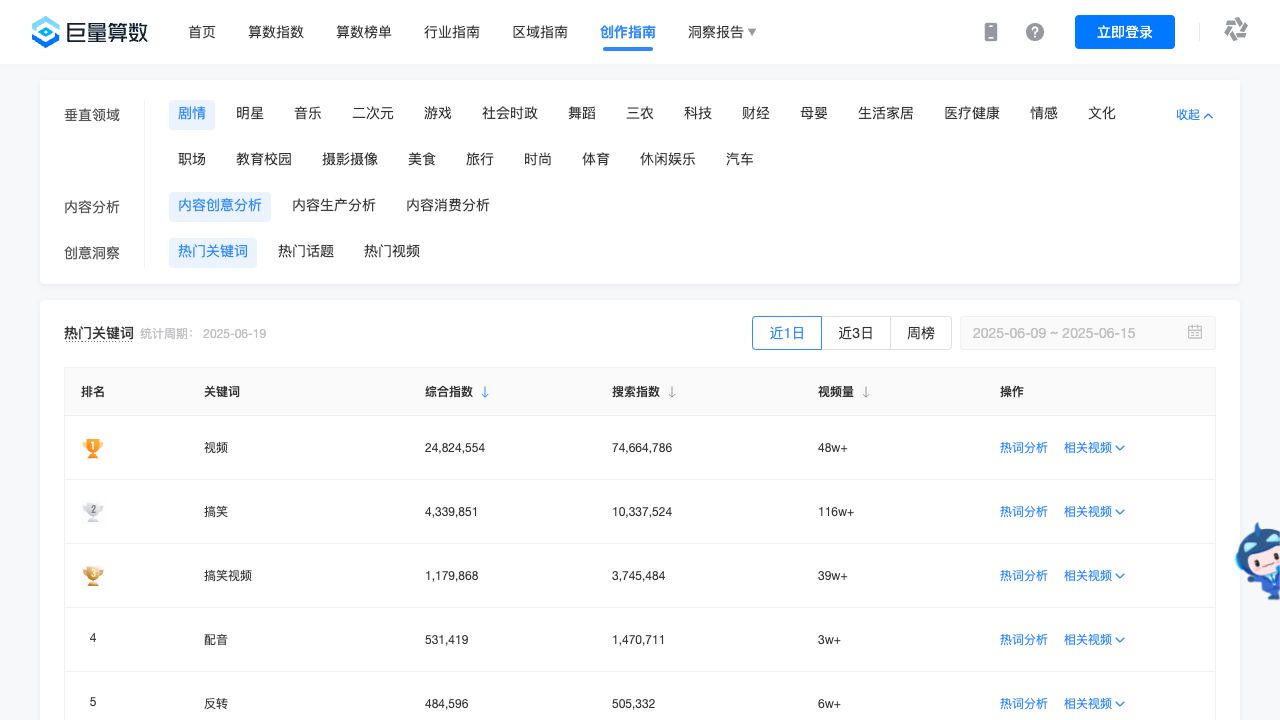The width and height of the screenshot is (1280, 720).
Task: Switch to the 热门话题 tab
Action: tap(306, 252)
